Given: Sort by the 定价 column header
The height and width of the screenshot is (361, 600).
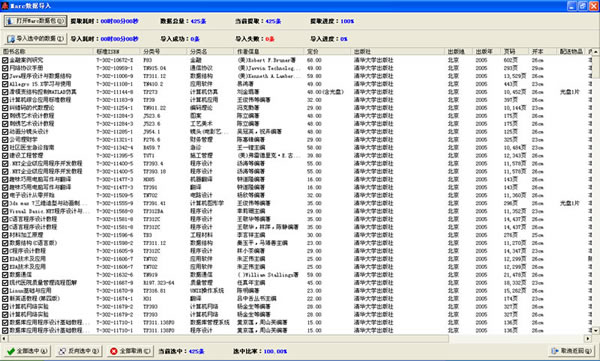Looking at the screenshot, I should point(328,51).
